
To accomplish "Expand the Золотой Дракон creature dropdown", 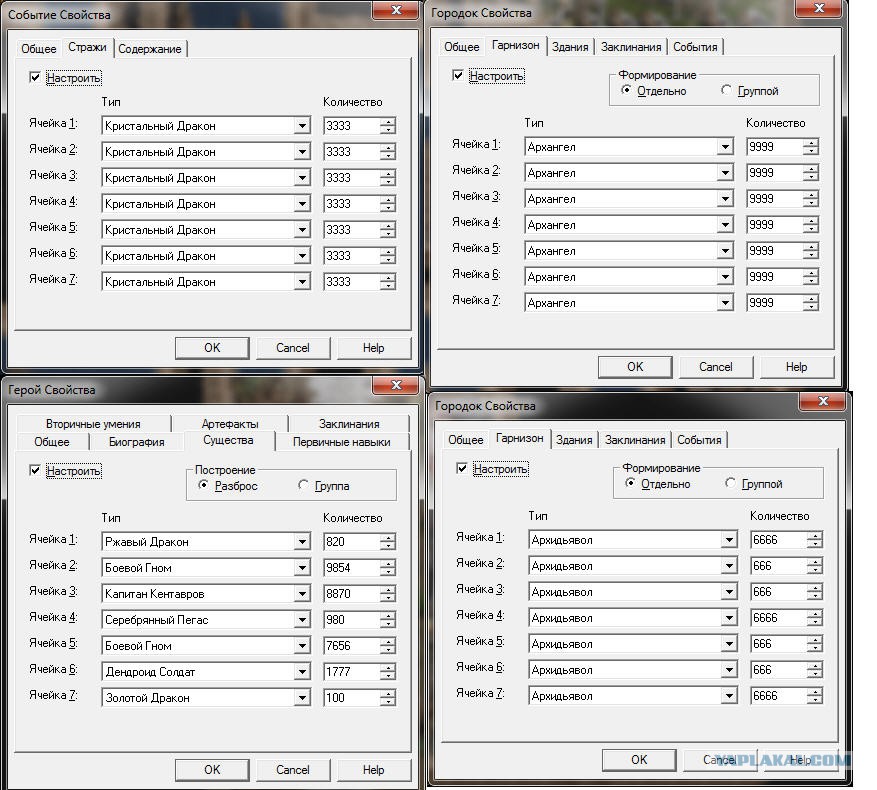I will pos(302,698).
